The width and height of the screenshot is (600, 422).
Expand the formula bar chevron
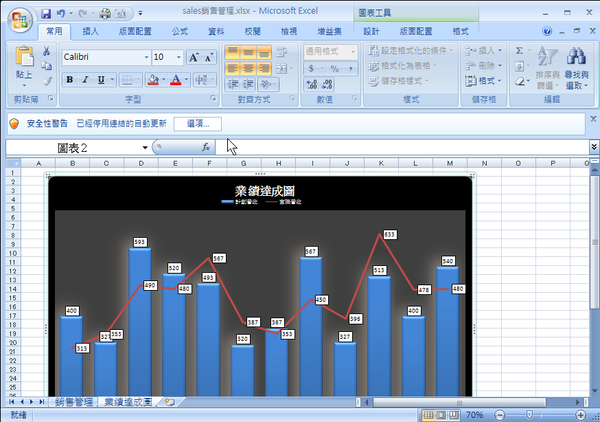(593, 147)
